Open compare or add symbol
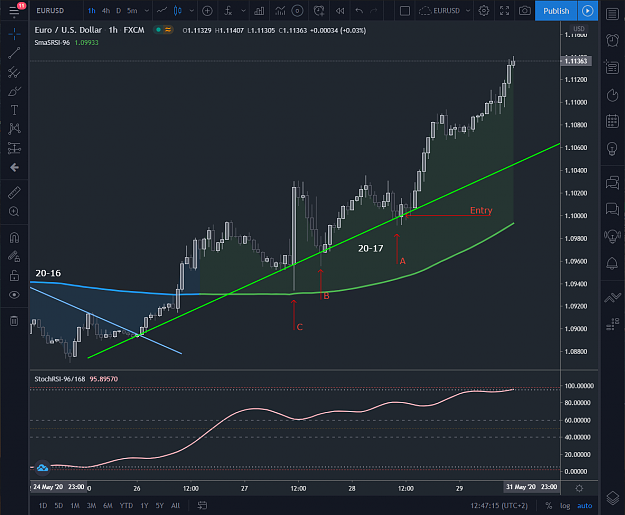Screen dimensions: 625x515 pos(207,11)
